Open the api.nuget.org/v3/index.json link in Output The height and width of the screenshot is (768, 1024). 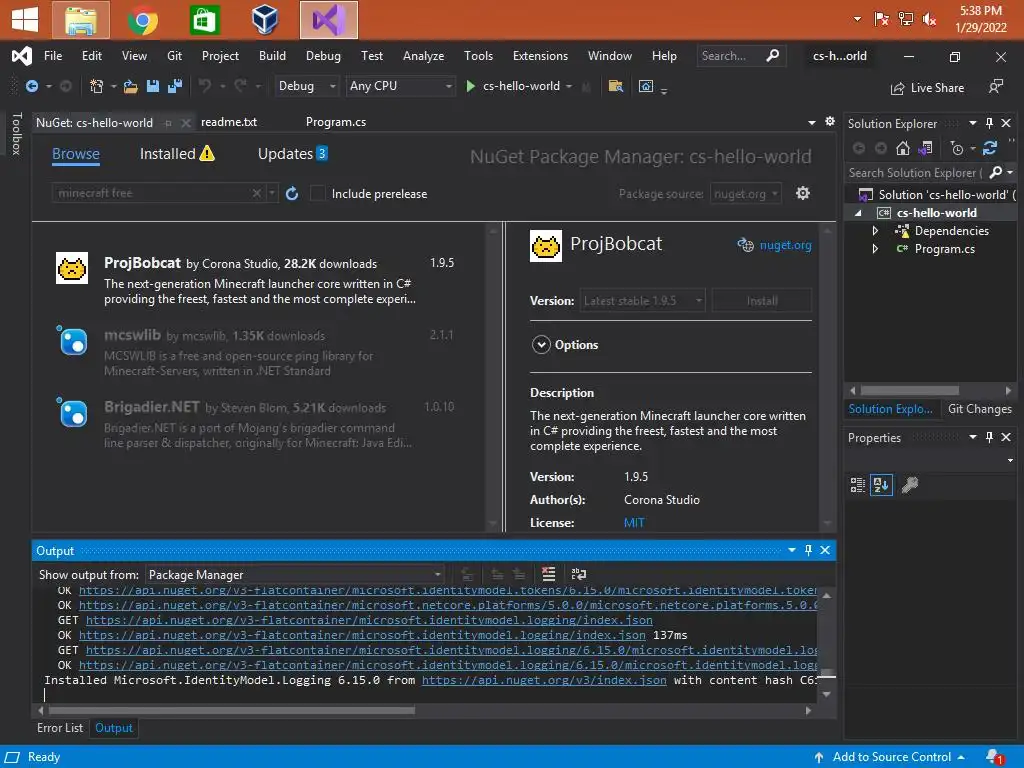tap(544, 680)
